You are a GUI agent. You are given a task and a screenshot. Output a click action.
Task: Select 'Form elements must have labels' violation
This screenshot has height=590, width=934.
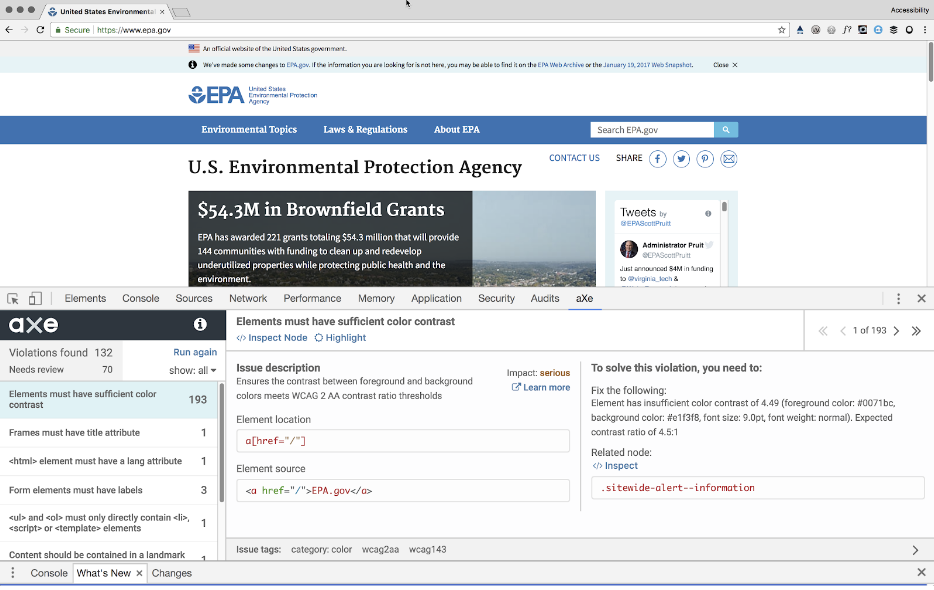click(x=110, y=490)
